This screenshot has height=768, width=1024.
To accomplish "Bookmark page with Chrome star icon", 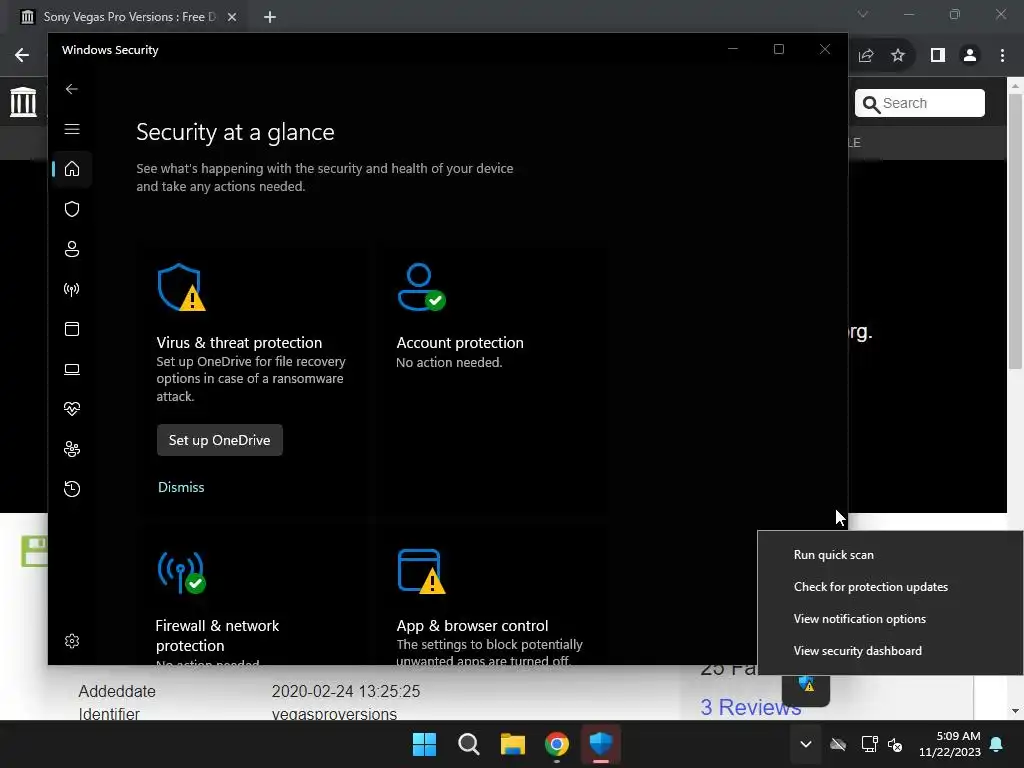I will 898,56.
